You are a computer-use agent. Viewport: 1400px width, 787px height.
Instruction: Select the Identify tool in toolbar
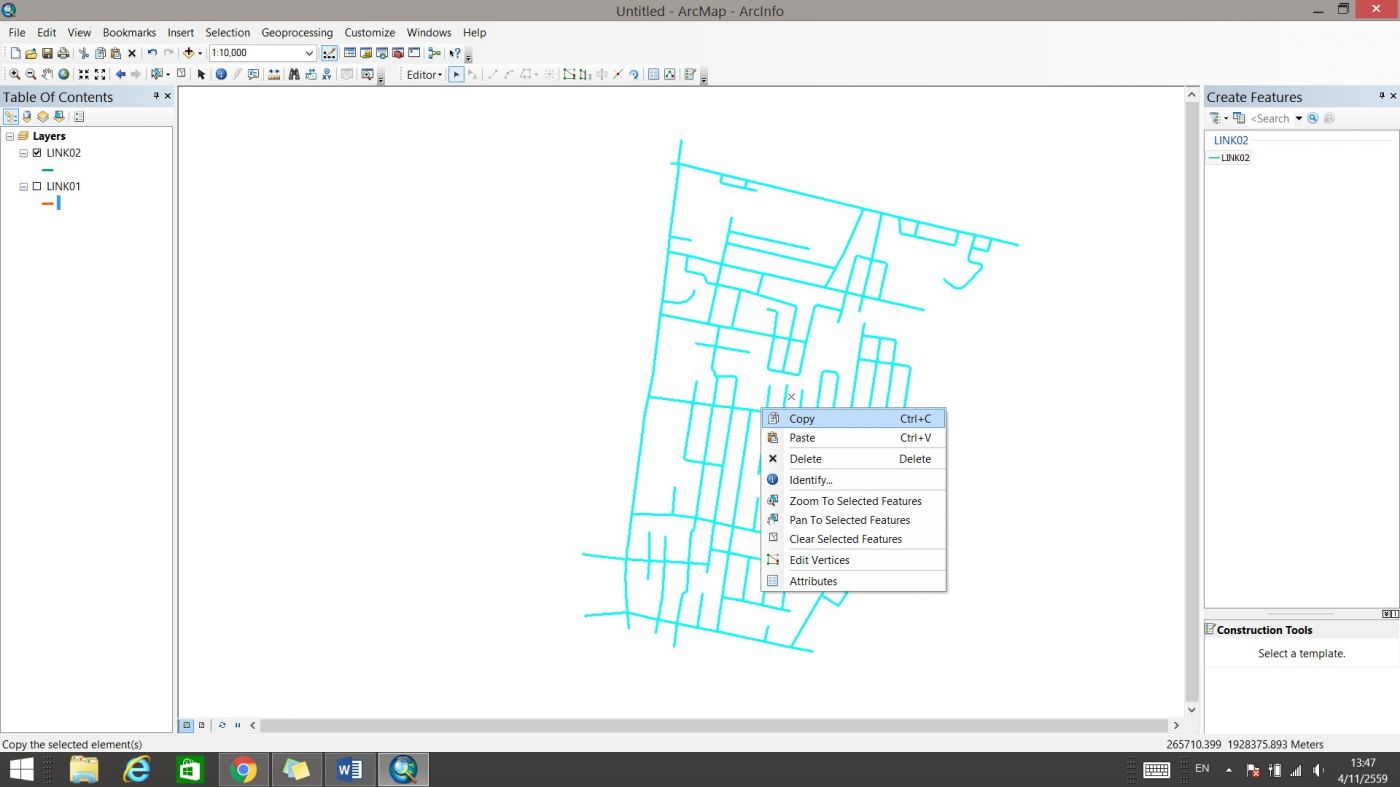coord(221,75)
